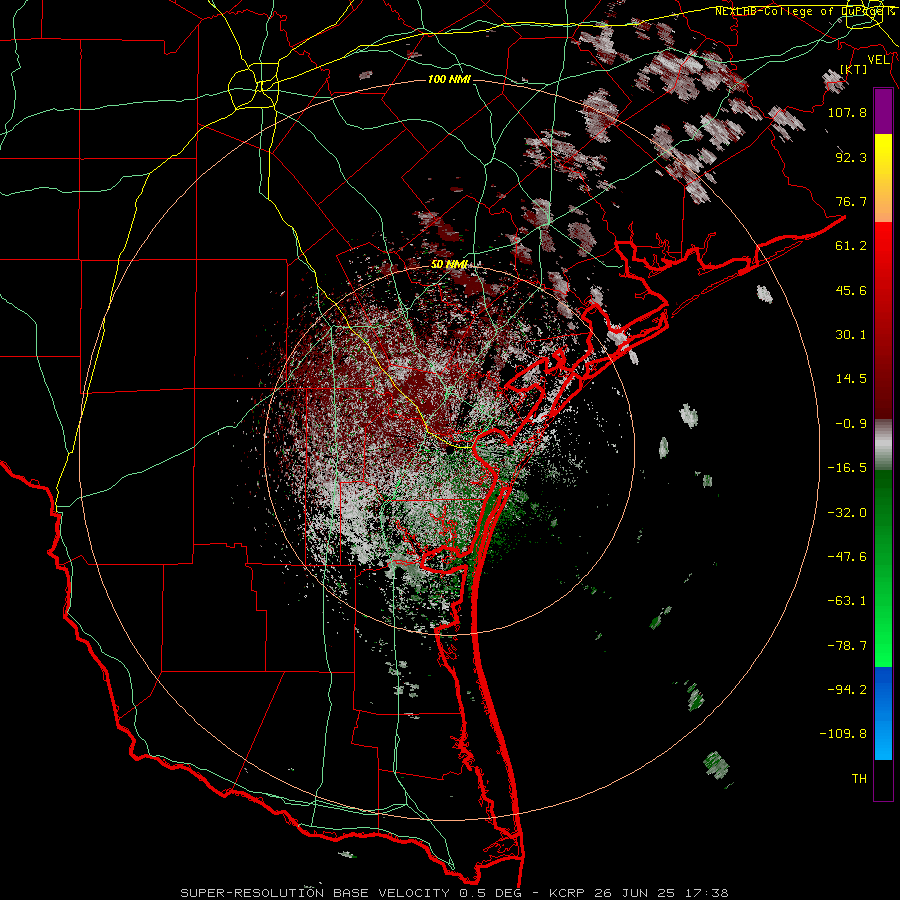Click the gray near-zero segment of color bar
900x900 pixels.
pos(883,445)
